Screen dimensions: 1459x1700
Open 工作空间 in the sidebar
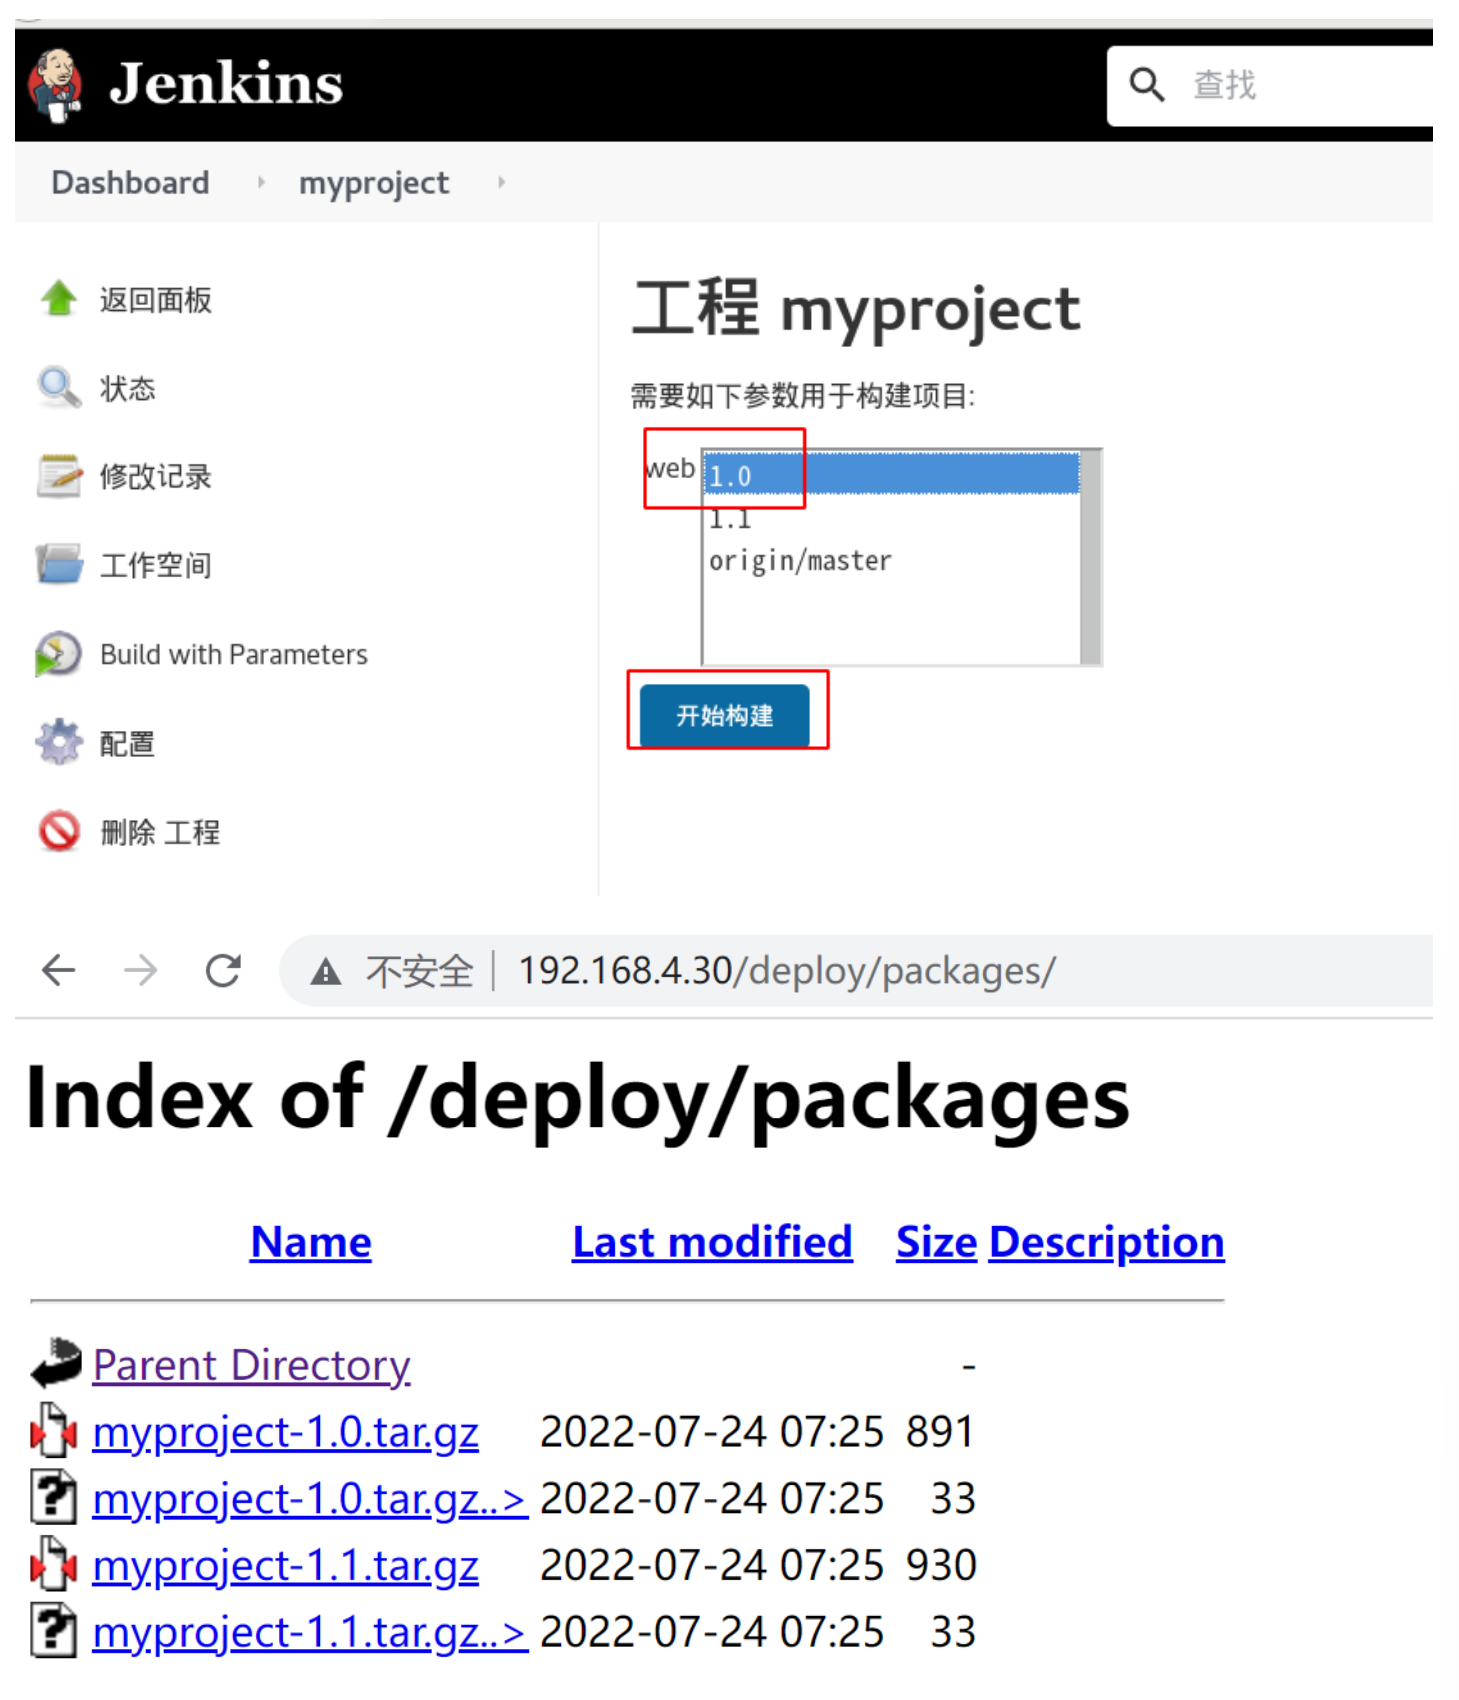click(156, 566)
